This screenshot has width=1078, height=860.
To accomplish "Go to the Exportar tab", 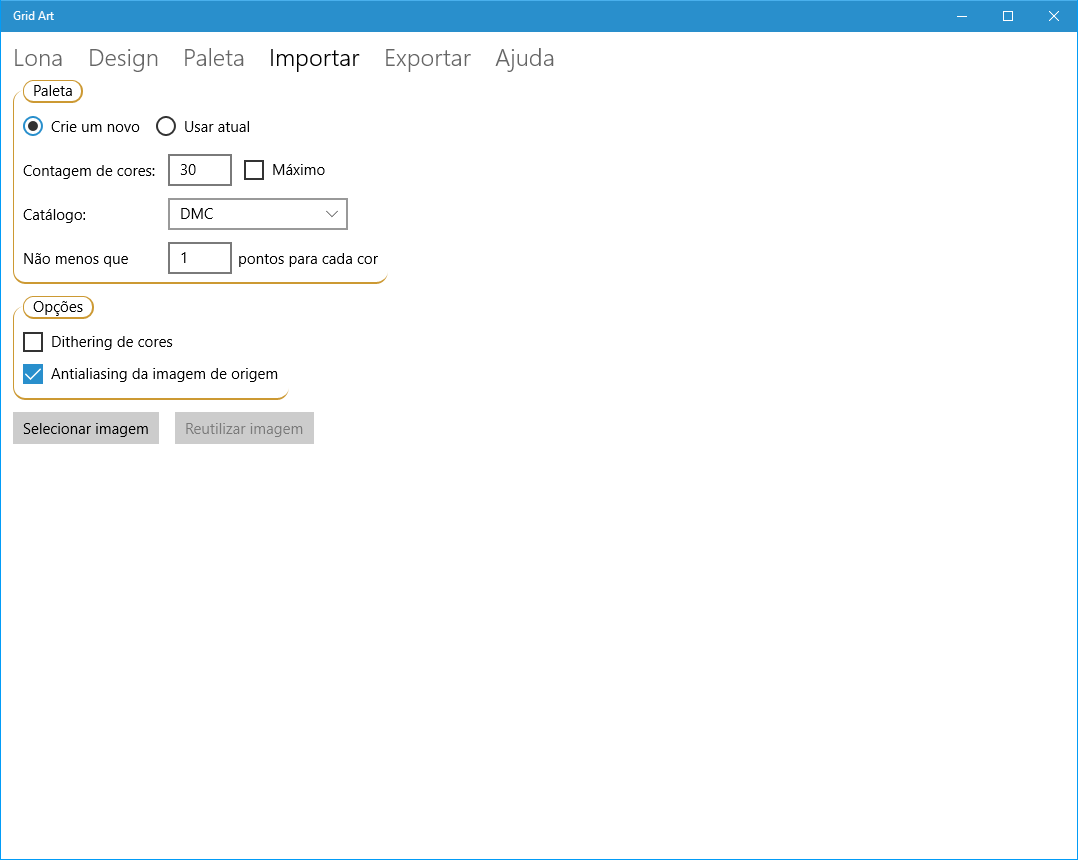I will [x=427, y=58].
